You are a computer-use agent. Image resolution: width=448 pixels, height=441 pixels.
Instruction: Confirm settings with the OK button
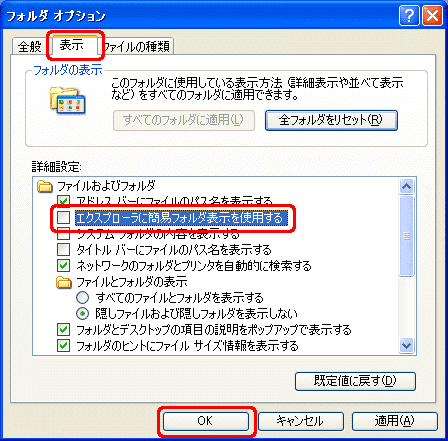(206, 421)
